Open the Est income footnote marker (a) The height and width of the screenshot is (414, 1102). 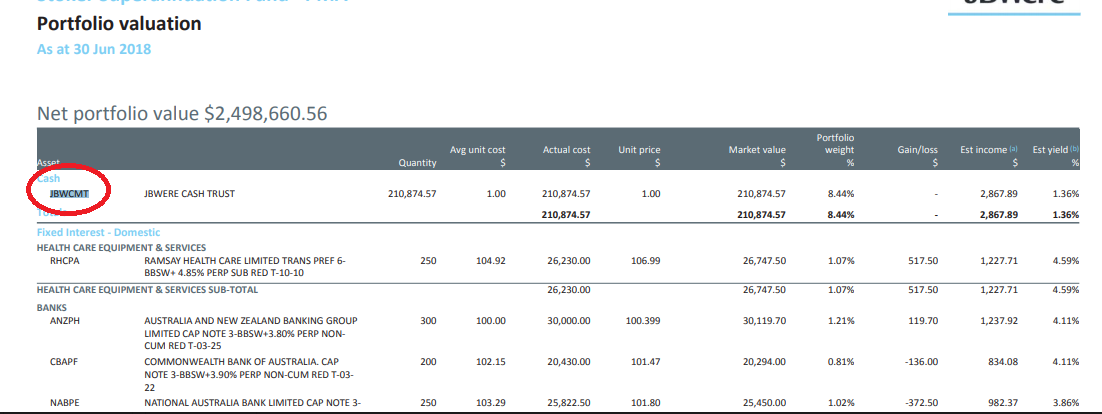pos(1013,149)
